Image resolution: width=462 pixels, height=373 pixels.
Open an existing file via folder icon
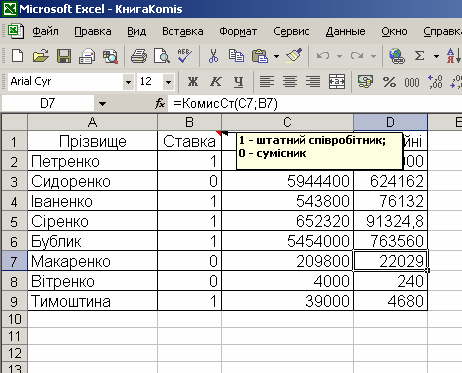41,56
